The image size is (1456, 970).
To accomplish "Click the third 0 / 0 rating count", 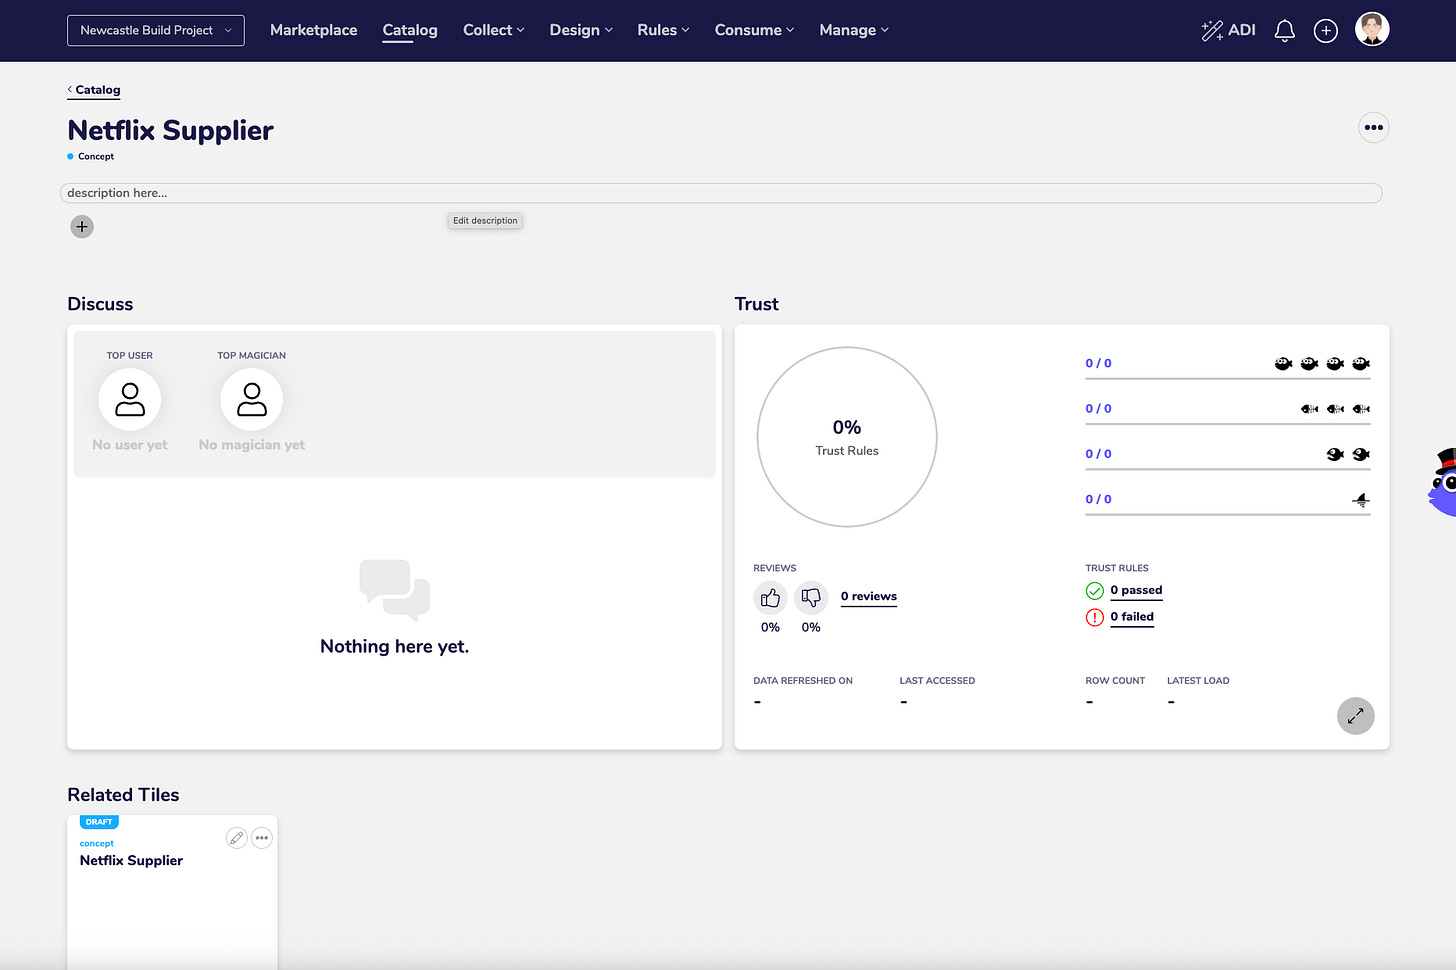I will point(1098,454).
